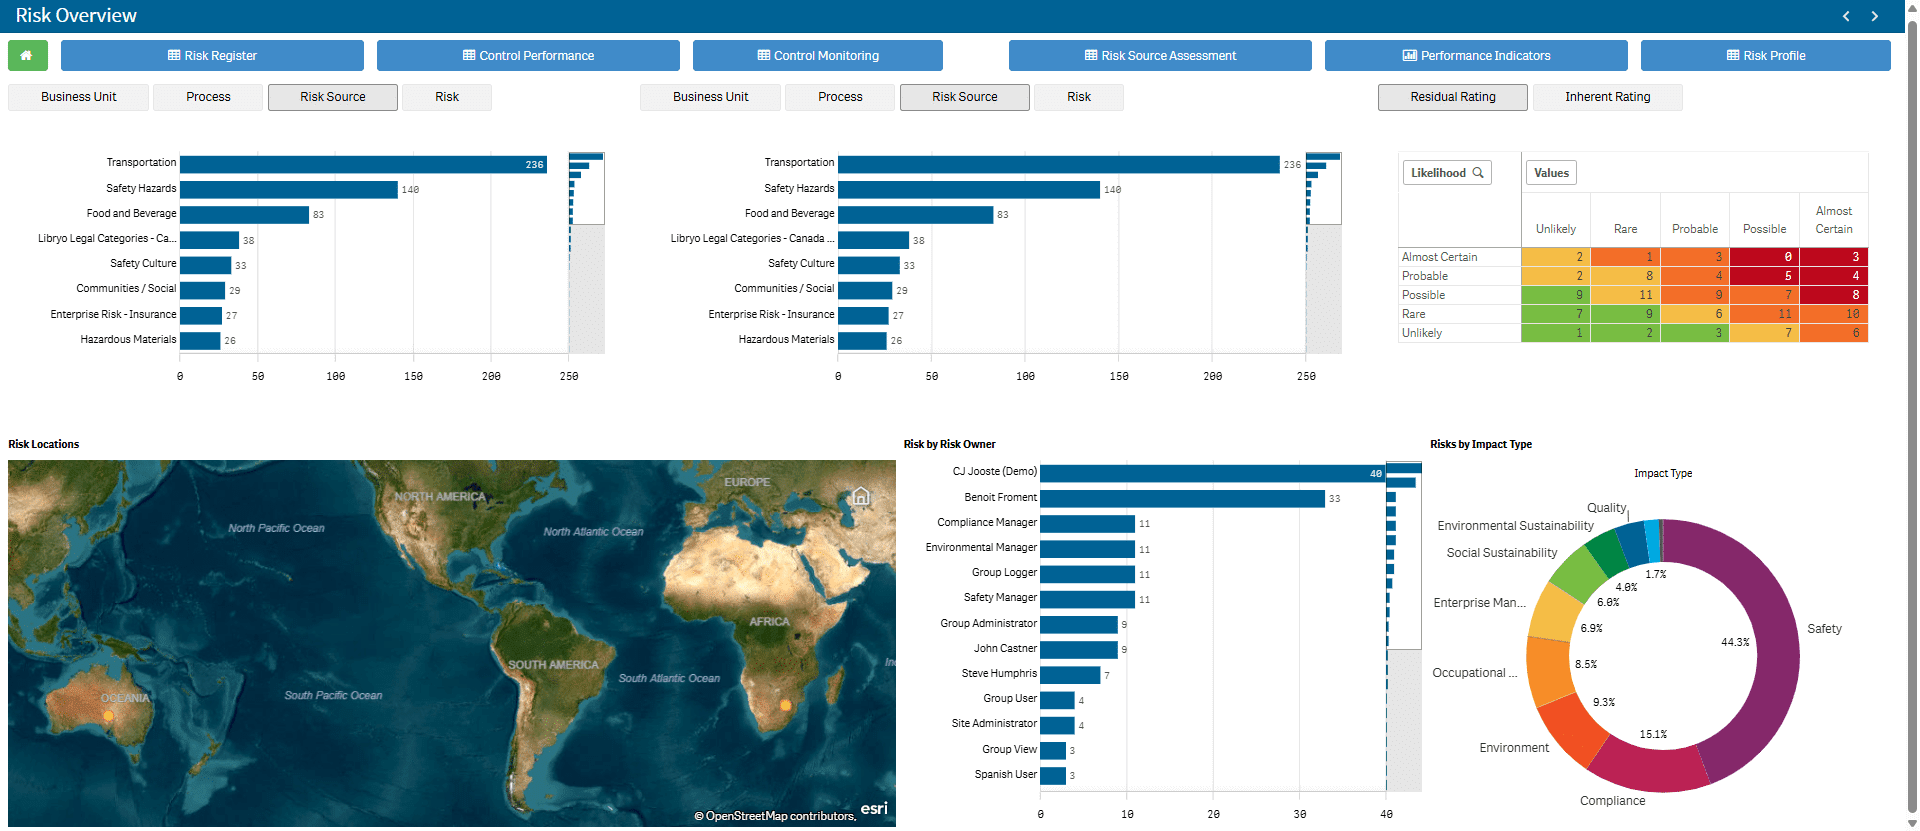Image resolution: width=1920 pixels, height=831 pixels.
Task: Click the home icon on the map
Action: tap(860, 496)
